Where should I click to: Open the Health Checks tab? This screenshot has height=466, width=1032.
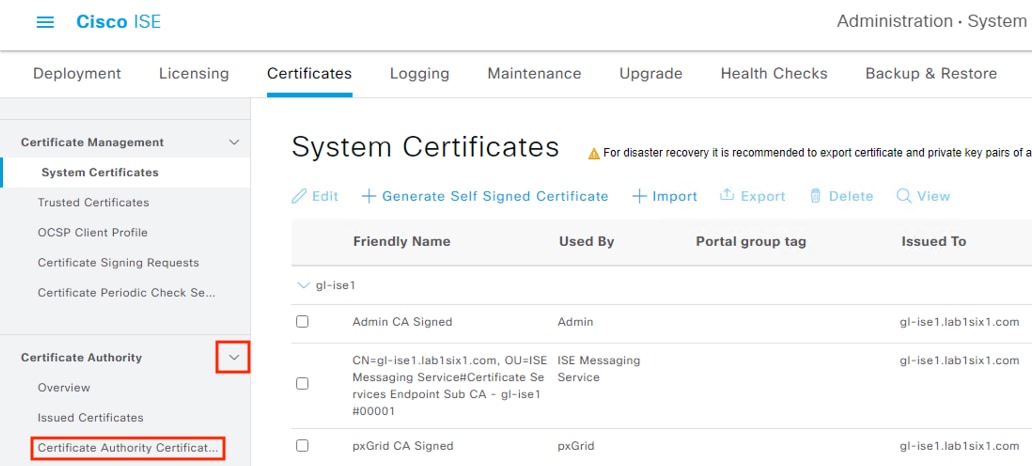(x=774, y=73)
